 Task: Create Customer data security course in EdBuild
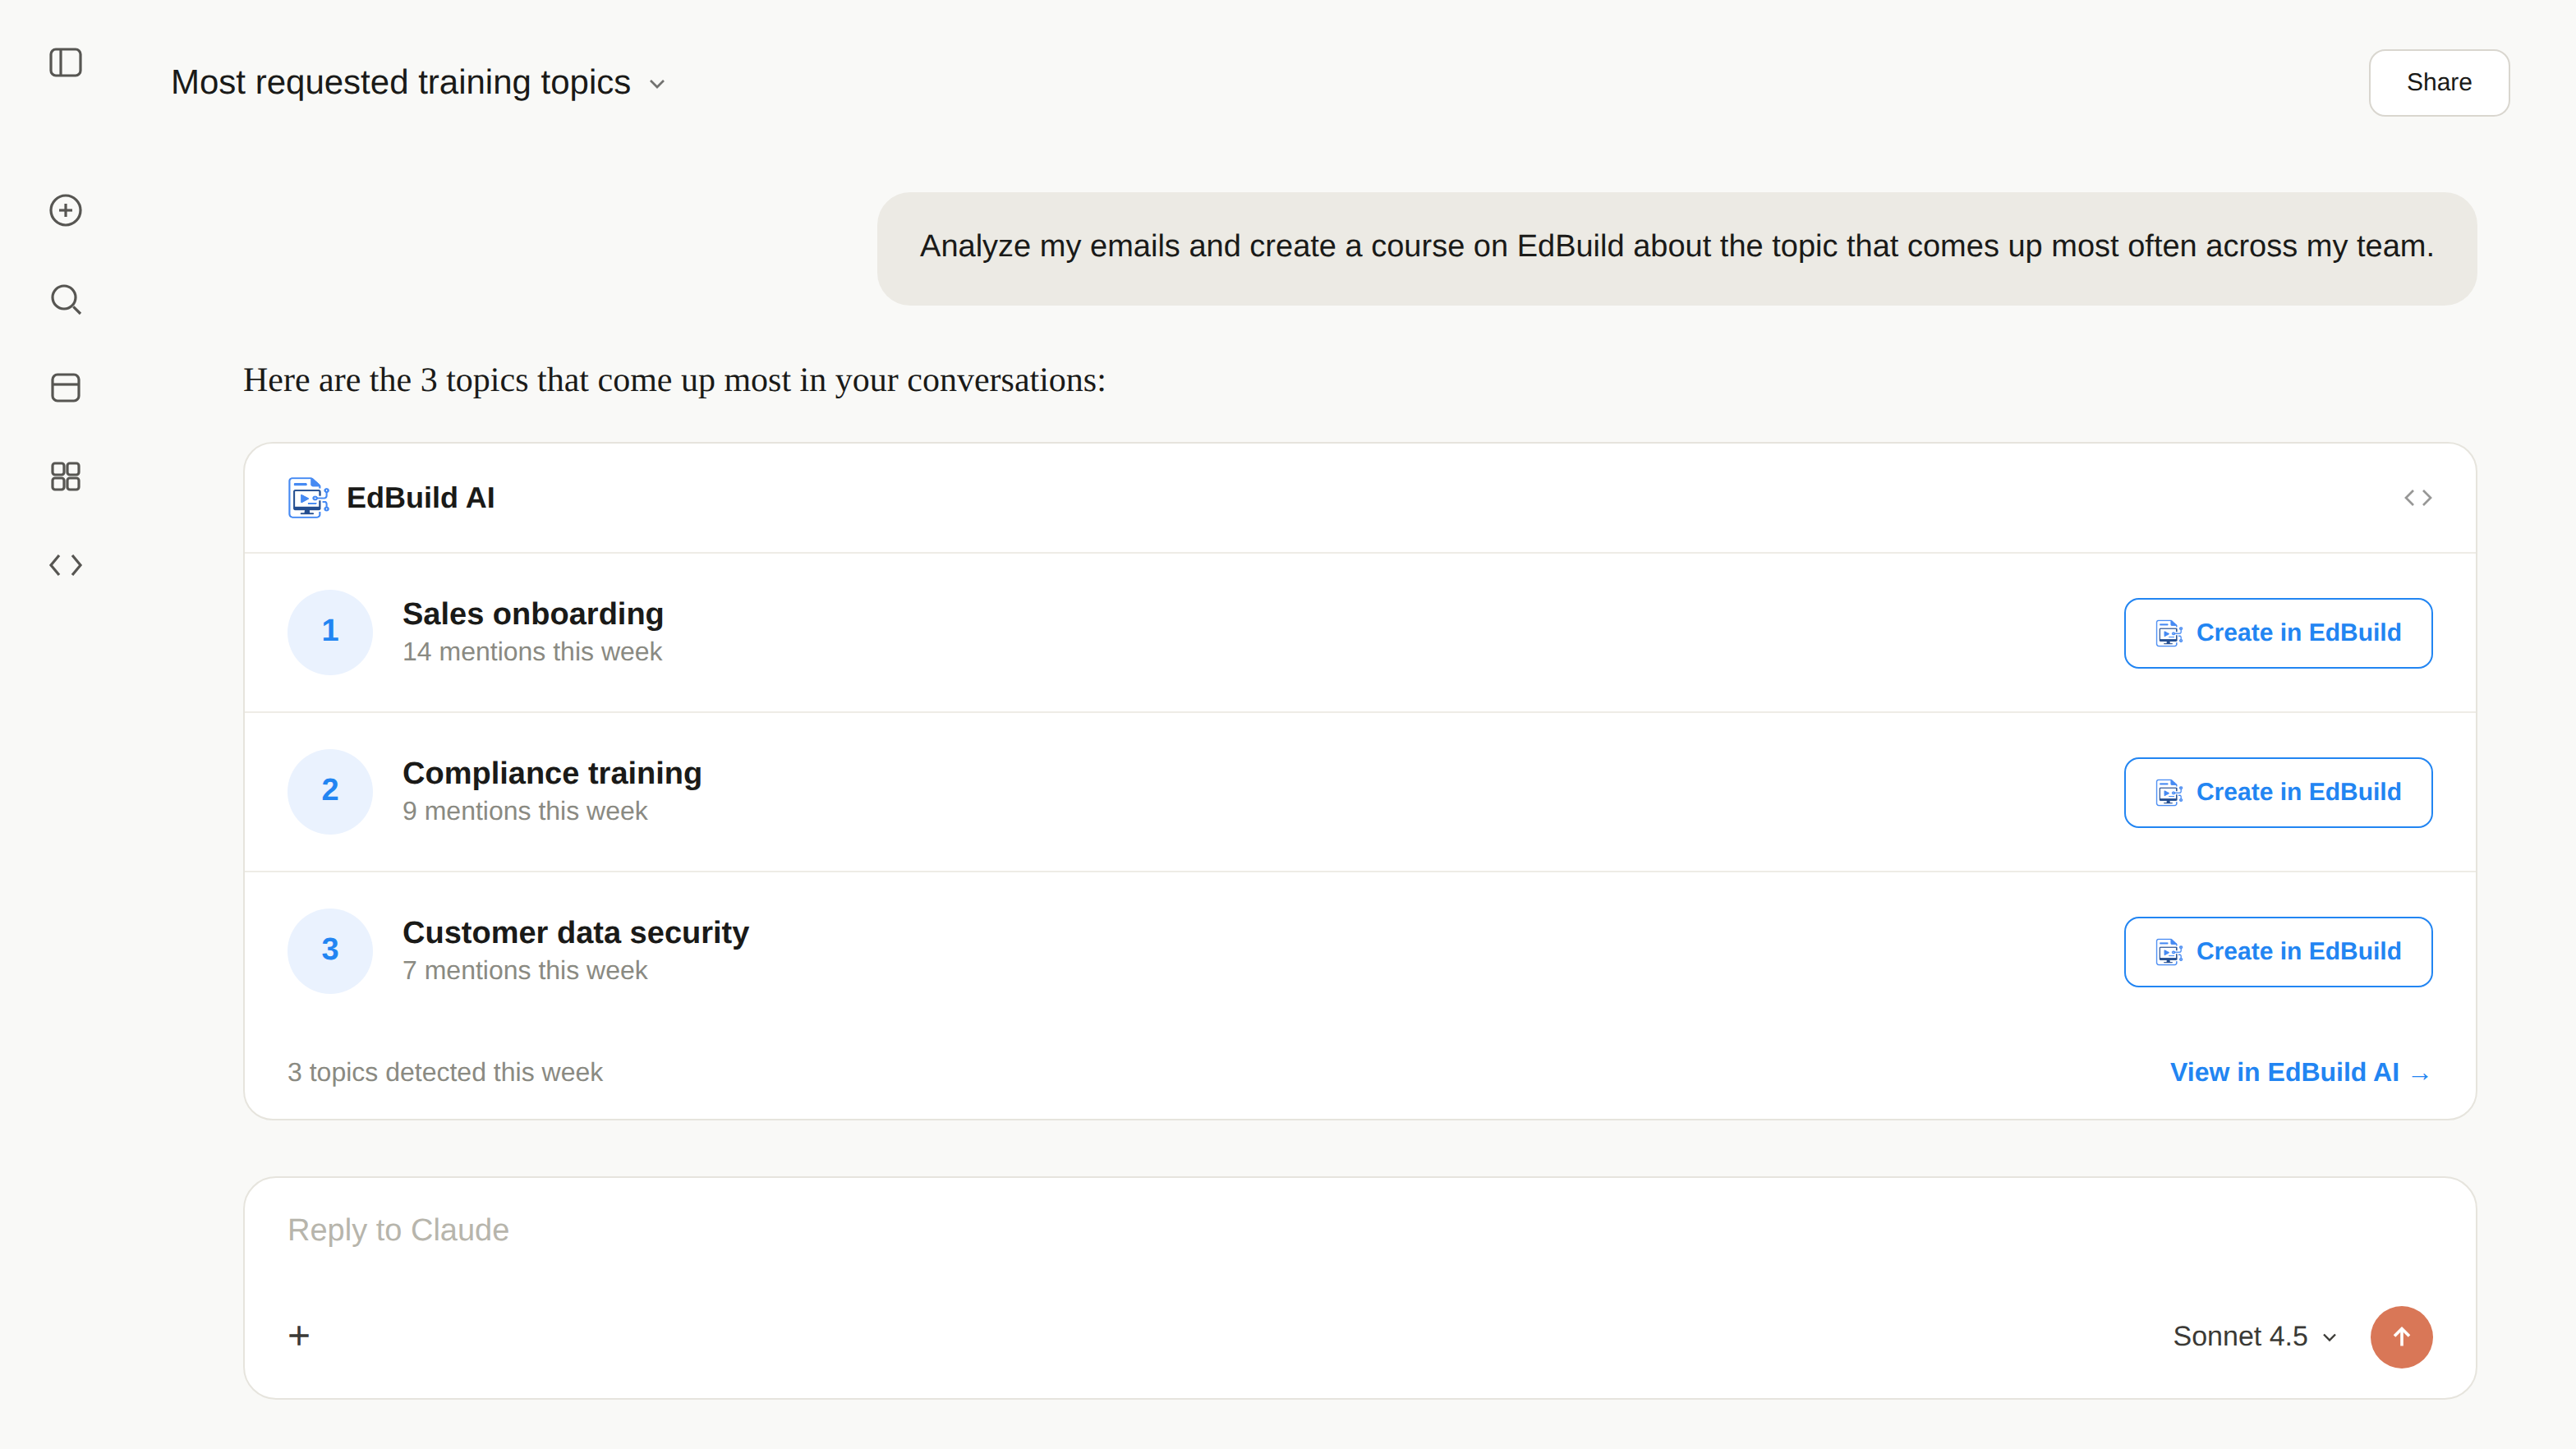[2278, 952]
